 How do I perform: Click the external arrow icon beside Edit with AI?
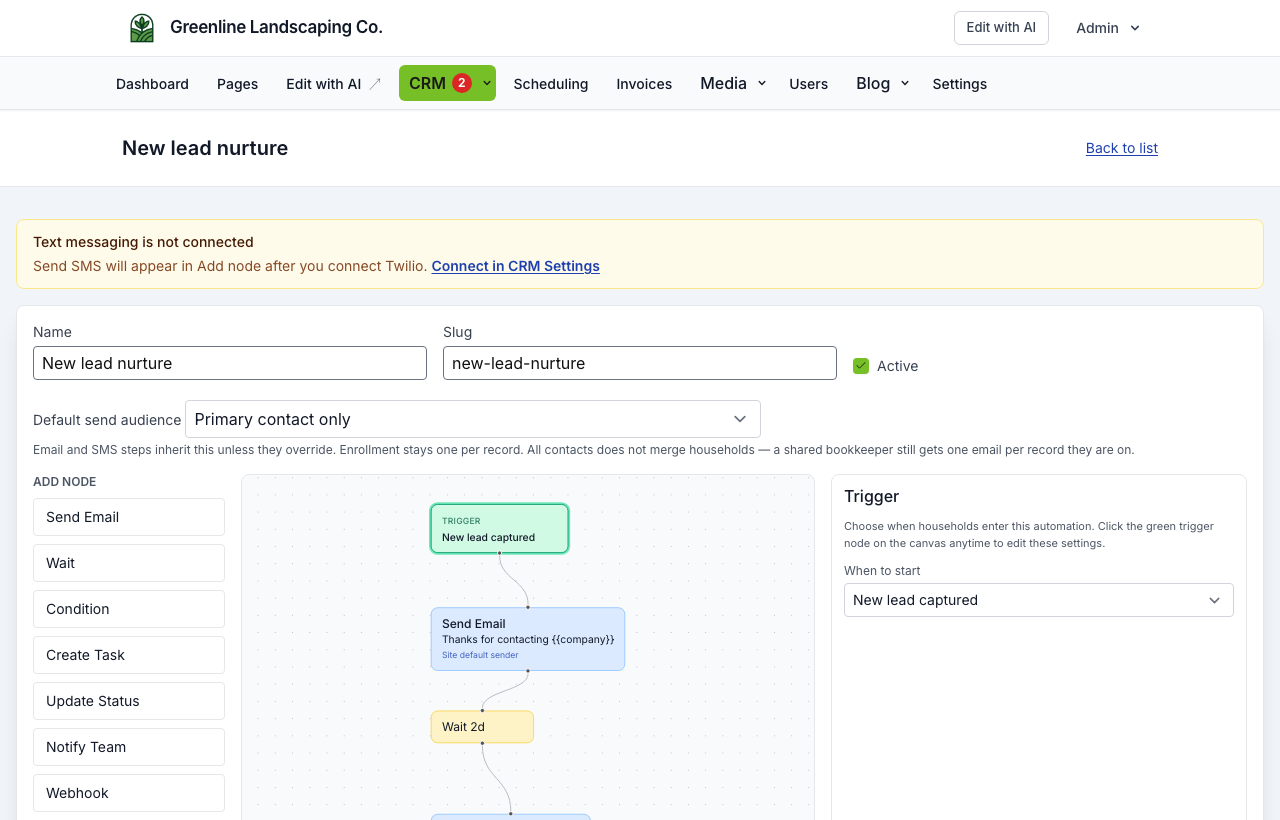pyautogui.click(x=375, y=84)
